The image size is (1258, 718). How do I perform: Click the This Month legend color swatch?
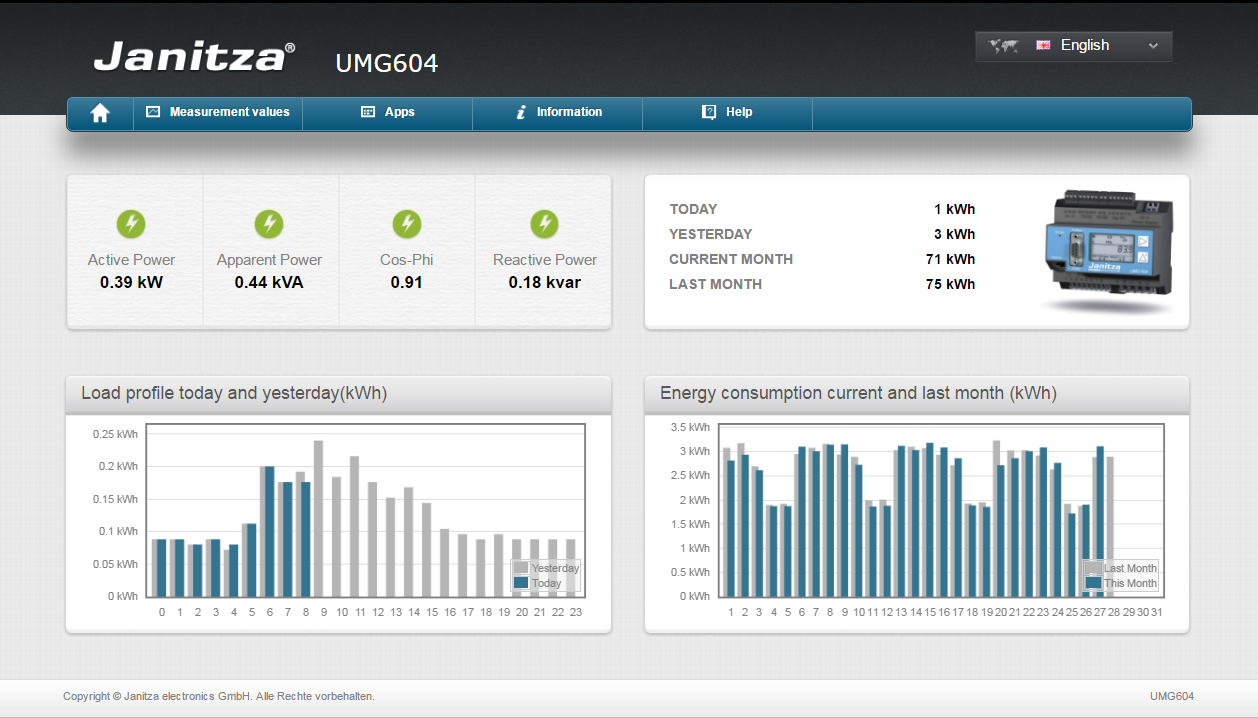click(x=1094, y=583)
